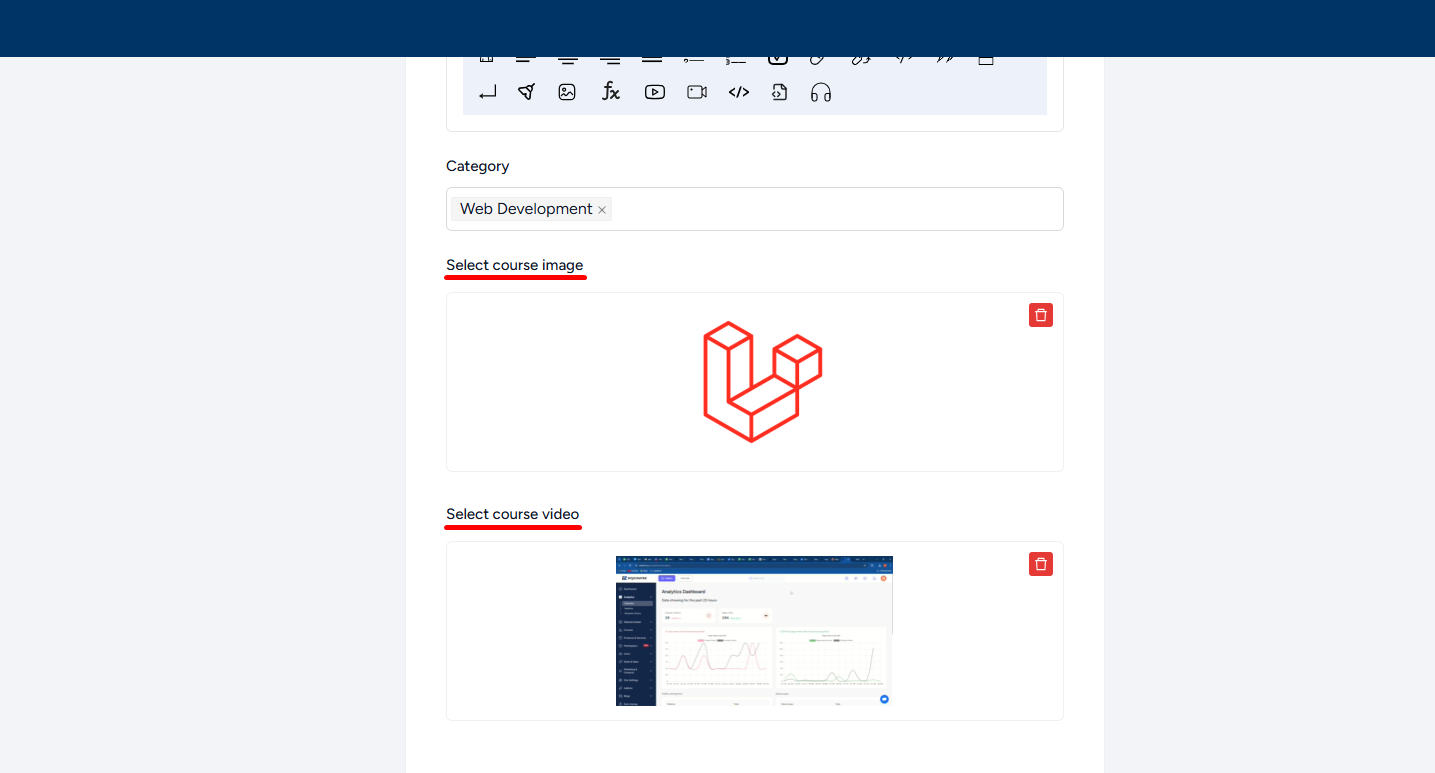This screenshot has width=1435, height=773.
Task: Click the "Category" field label
Action: point(478,166)
